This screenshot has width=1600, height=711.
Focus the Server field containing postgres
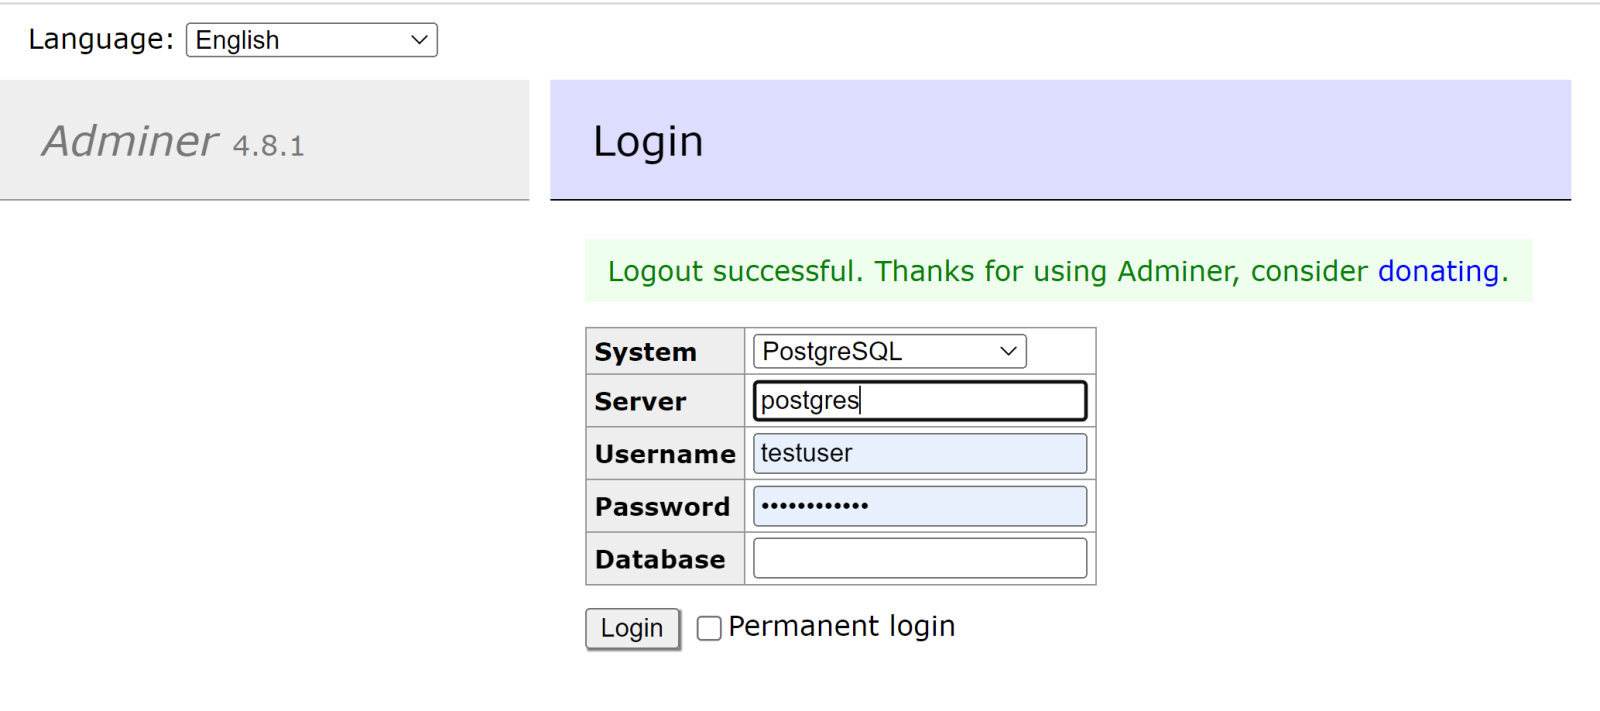tap(919, 401)
